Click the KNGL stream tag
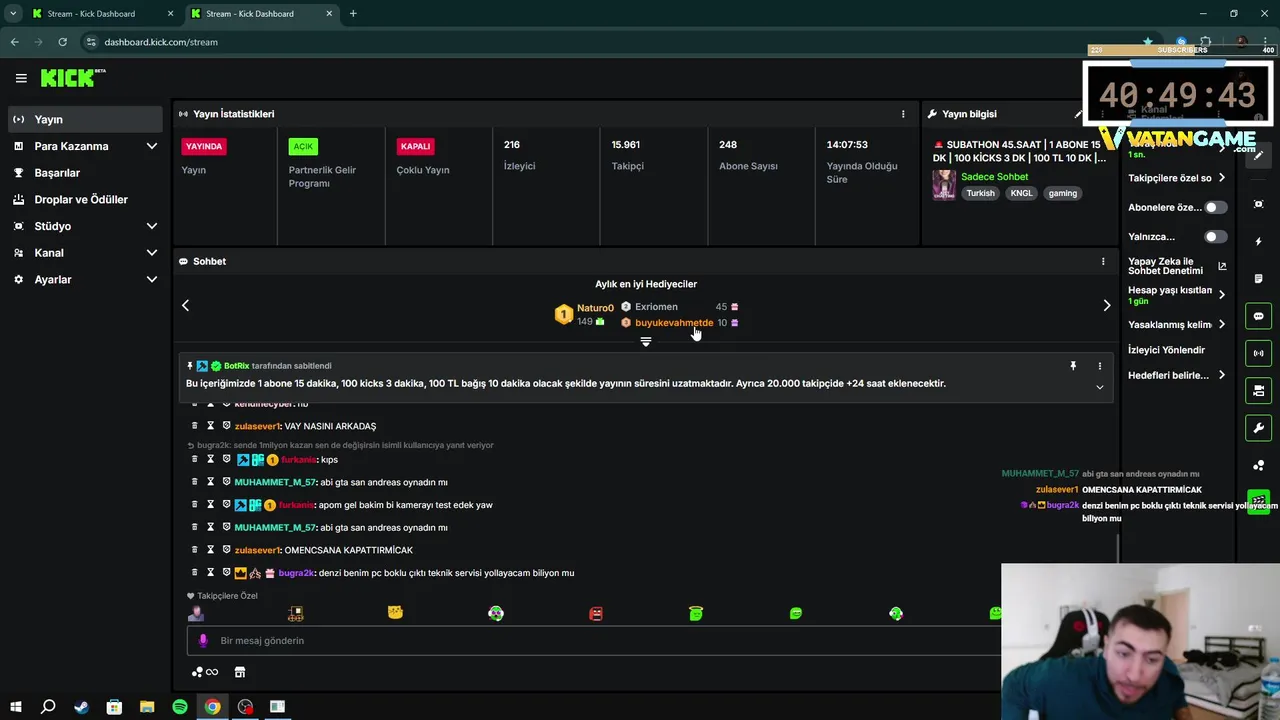The height and width of the screenshot is (720, 1280). (x=1021, y=193)
